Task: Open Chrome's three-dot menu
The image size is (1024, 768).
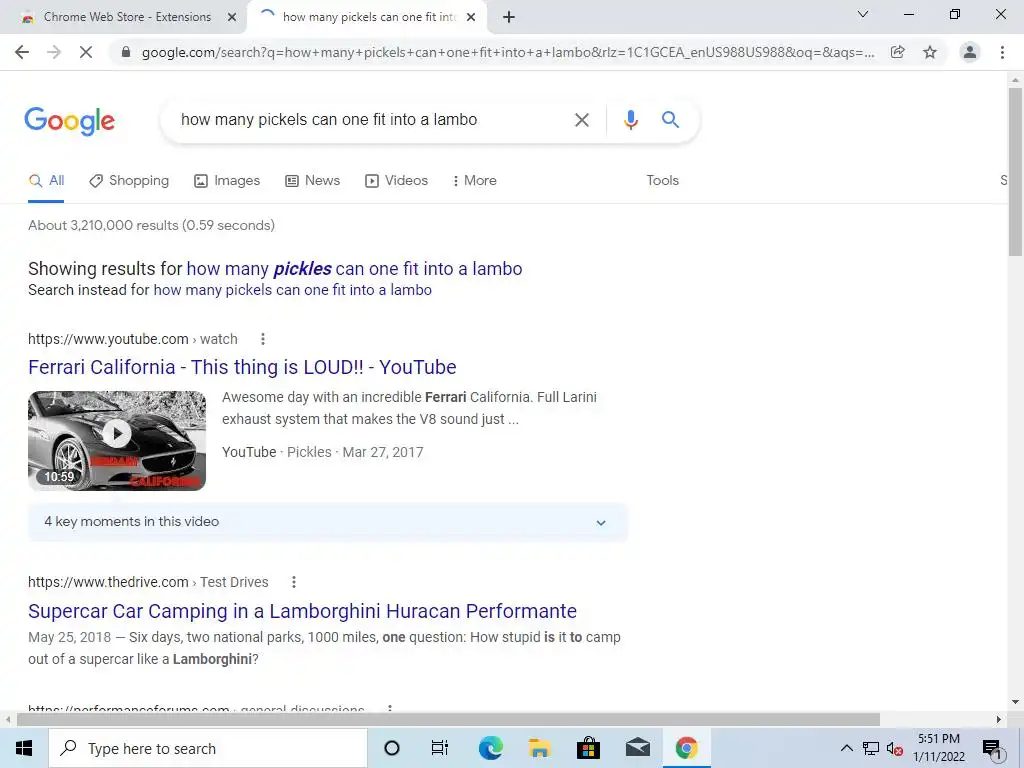Action: [1002, 52]
